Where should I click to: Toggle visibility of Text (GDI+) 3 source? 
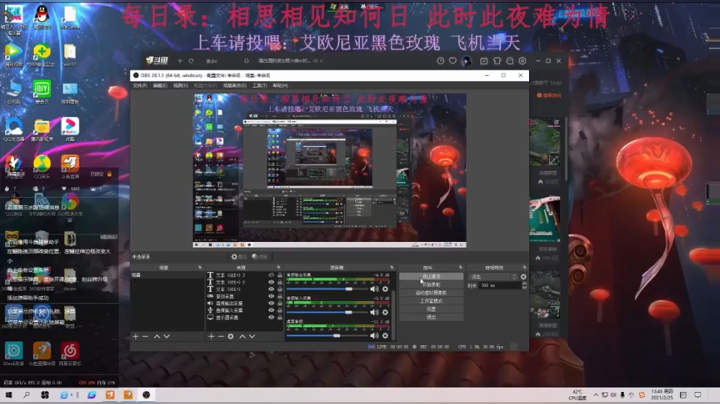(x=271, y=275)
